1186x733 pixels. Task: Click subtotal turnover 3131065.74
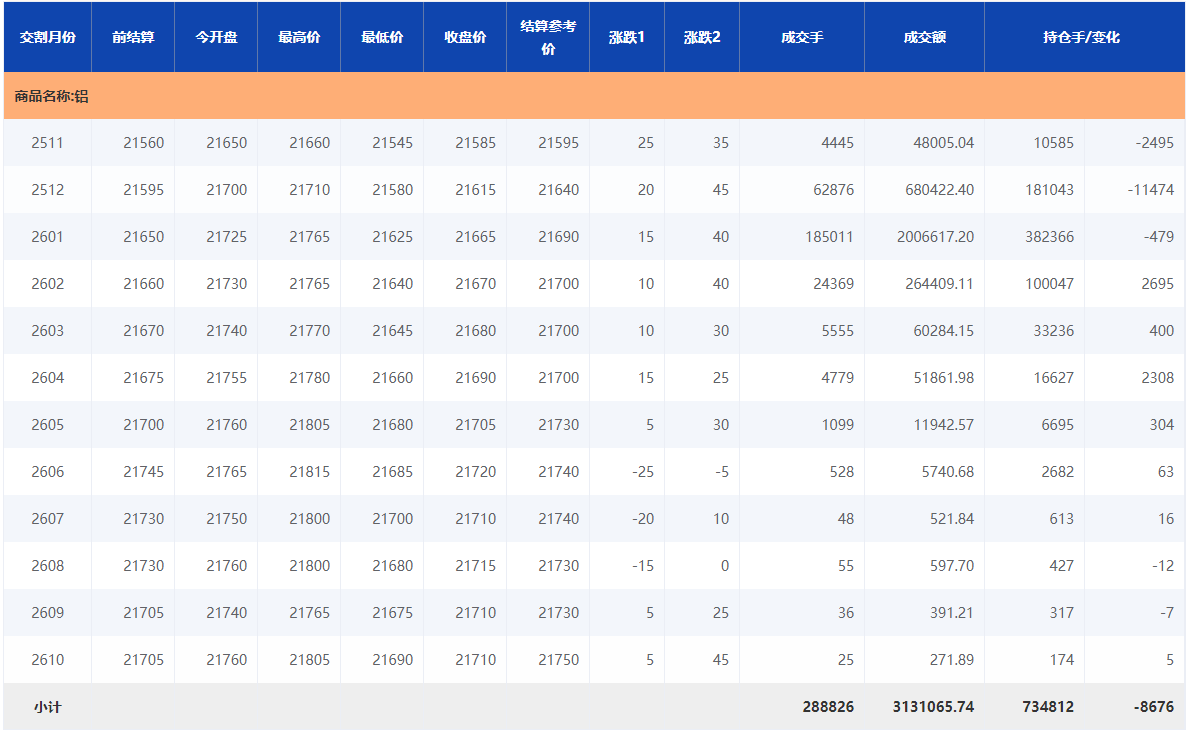coord(933,707)
